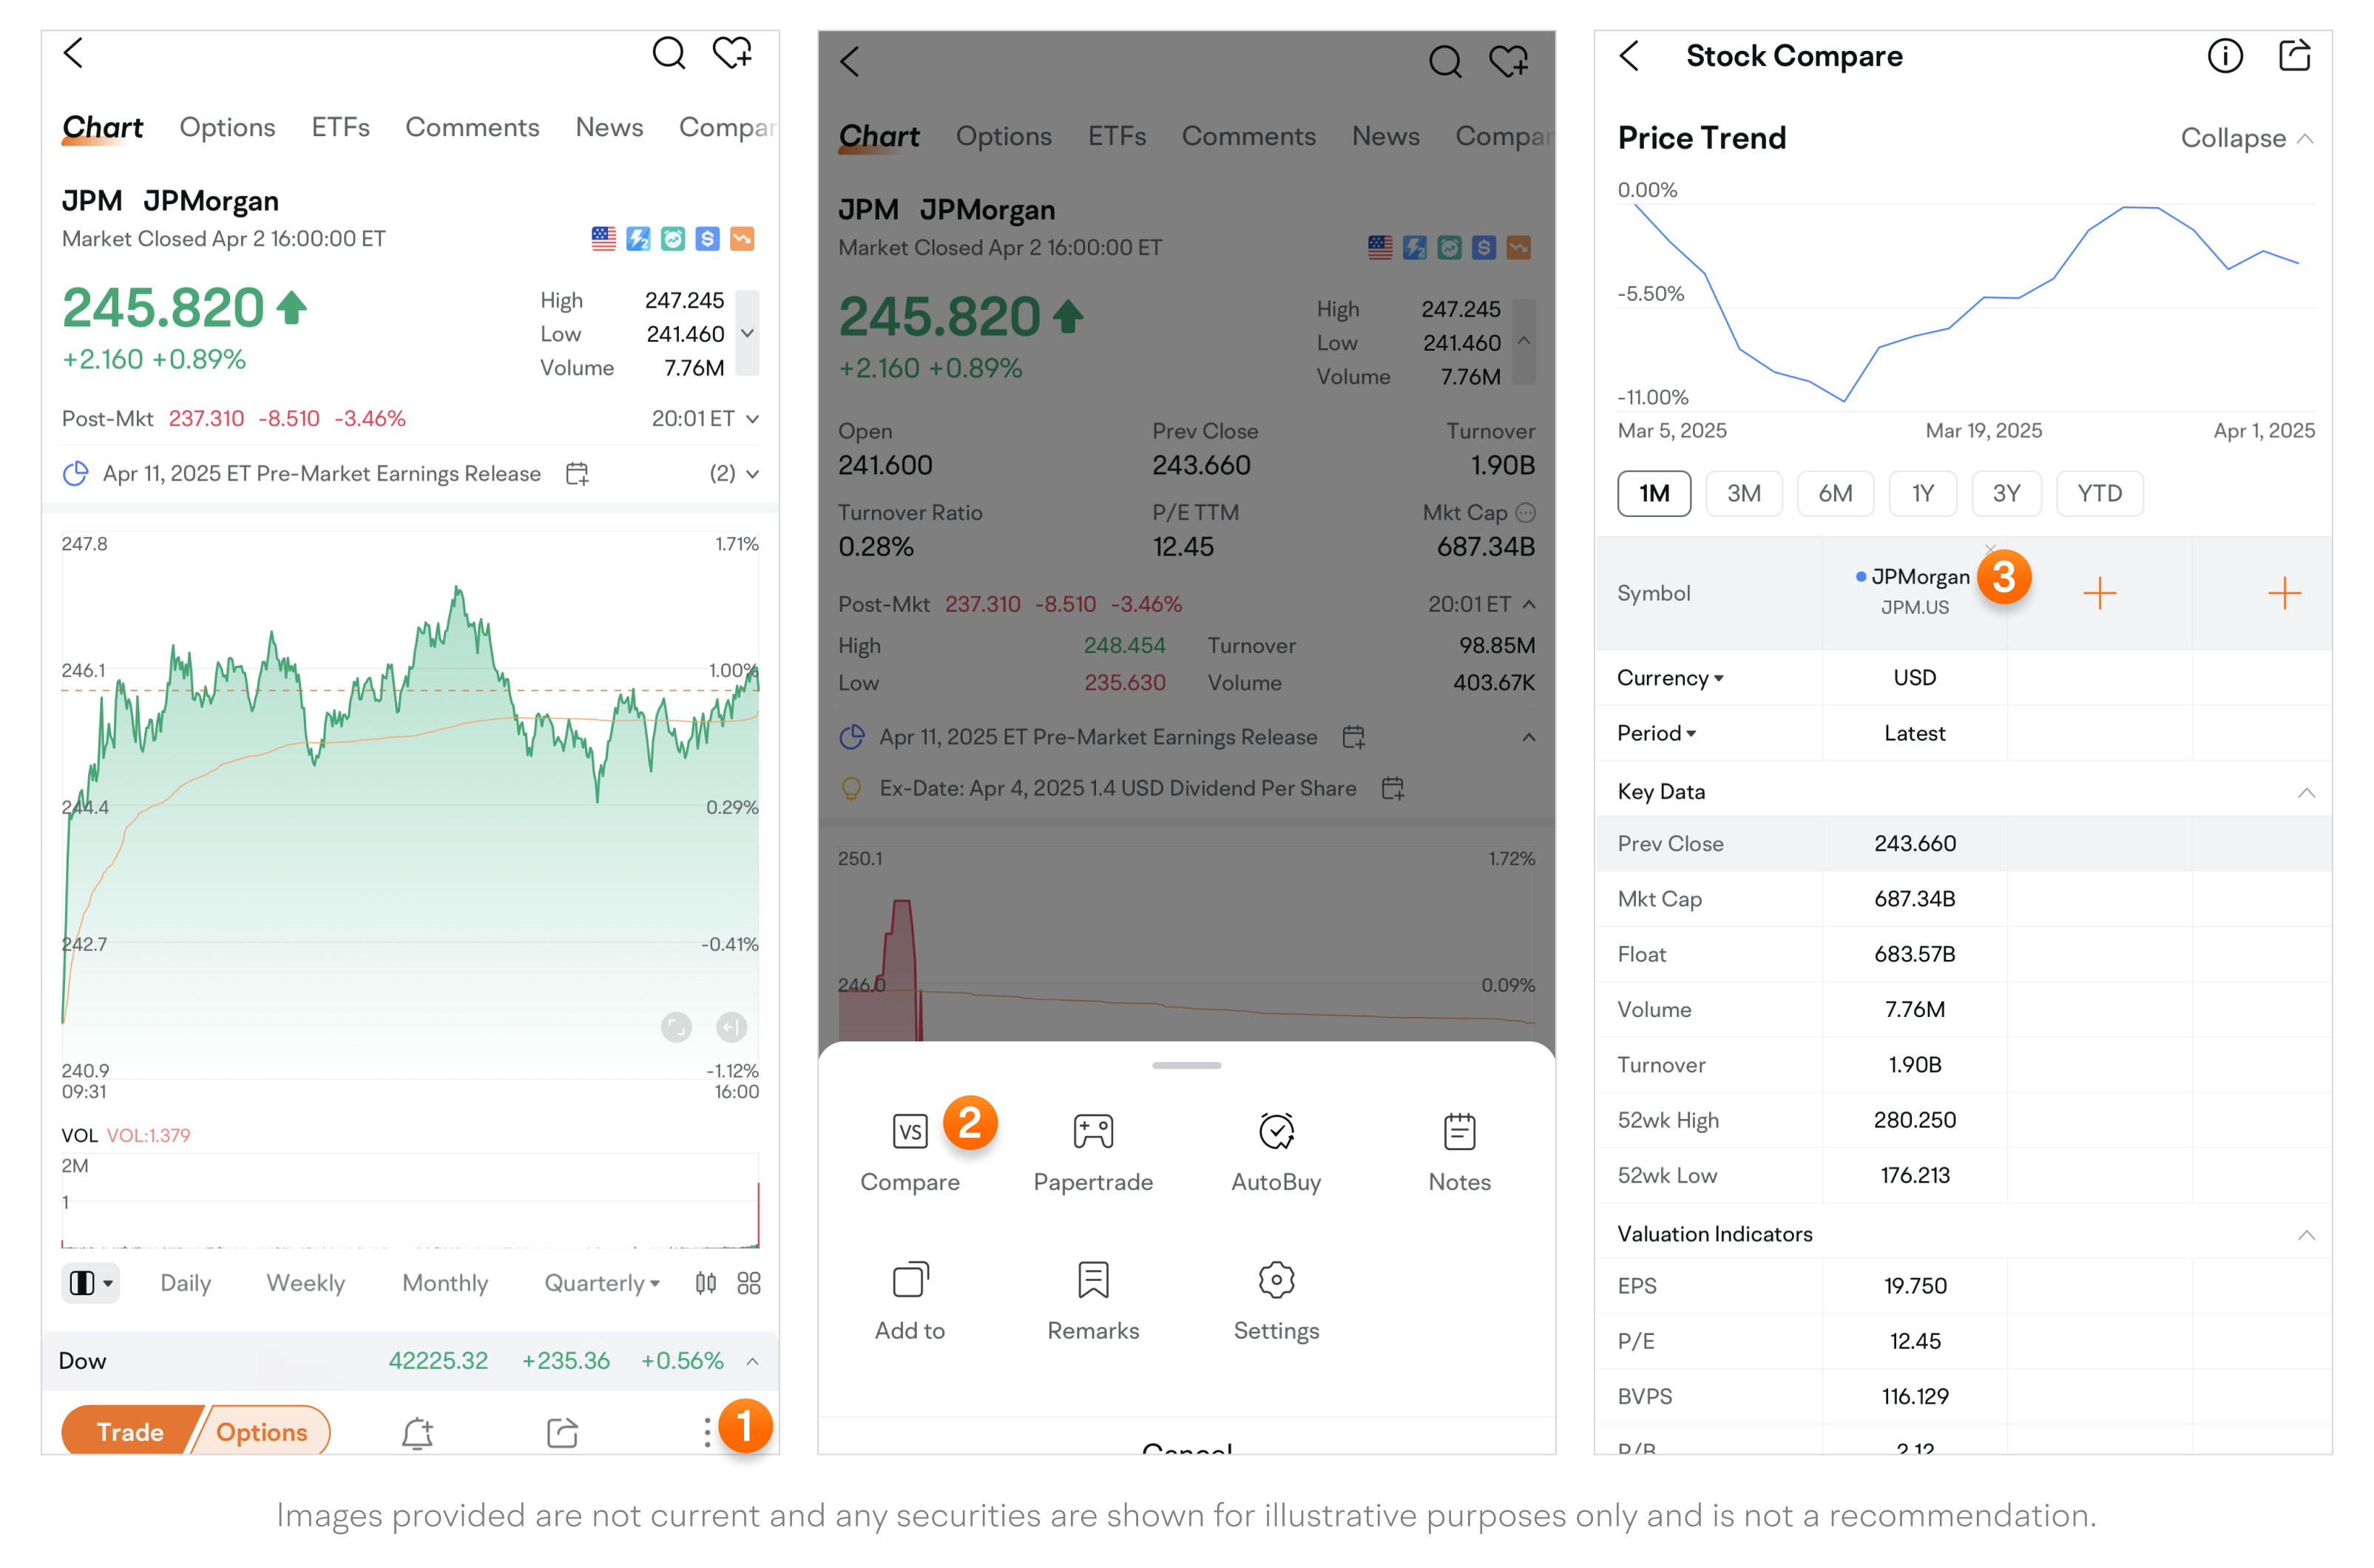2374x1568 pixels.
Task: Tap the Compare VS icon
Action: coord(909,1131)
